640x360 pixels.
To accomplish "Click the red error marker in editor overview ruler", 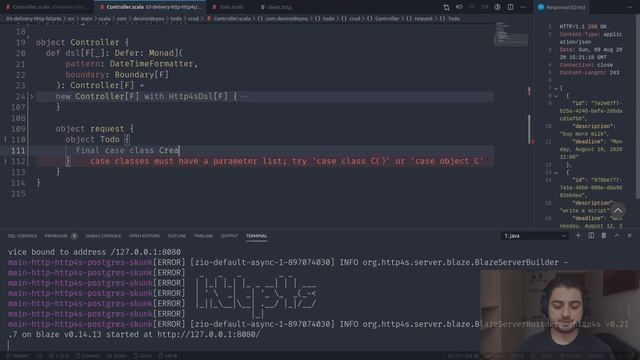I will tap(532, 142).
